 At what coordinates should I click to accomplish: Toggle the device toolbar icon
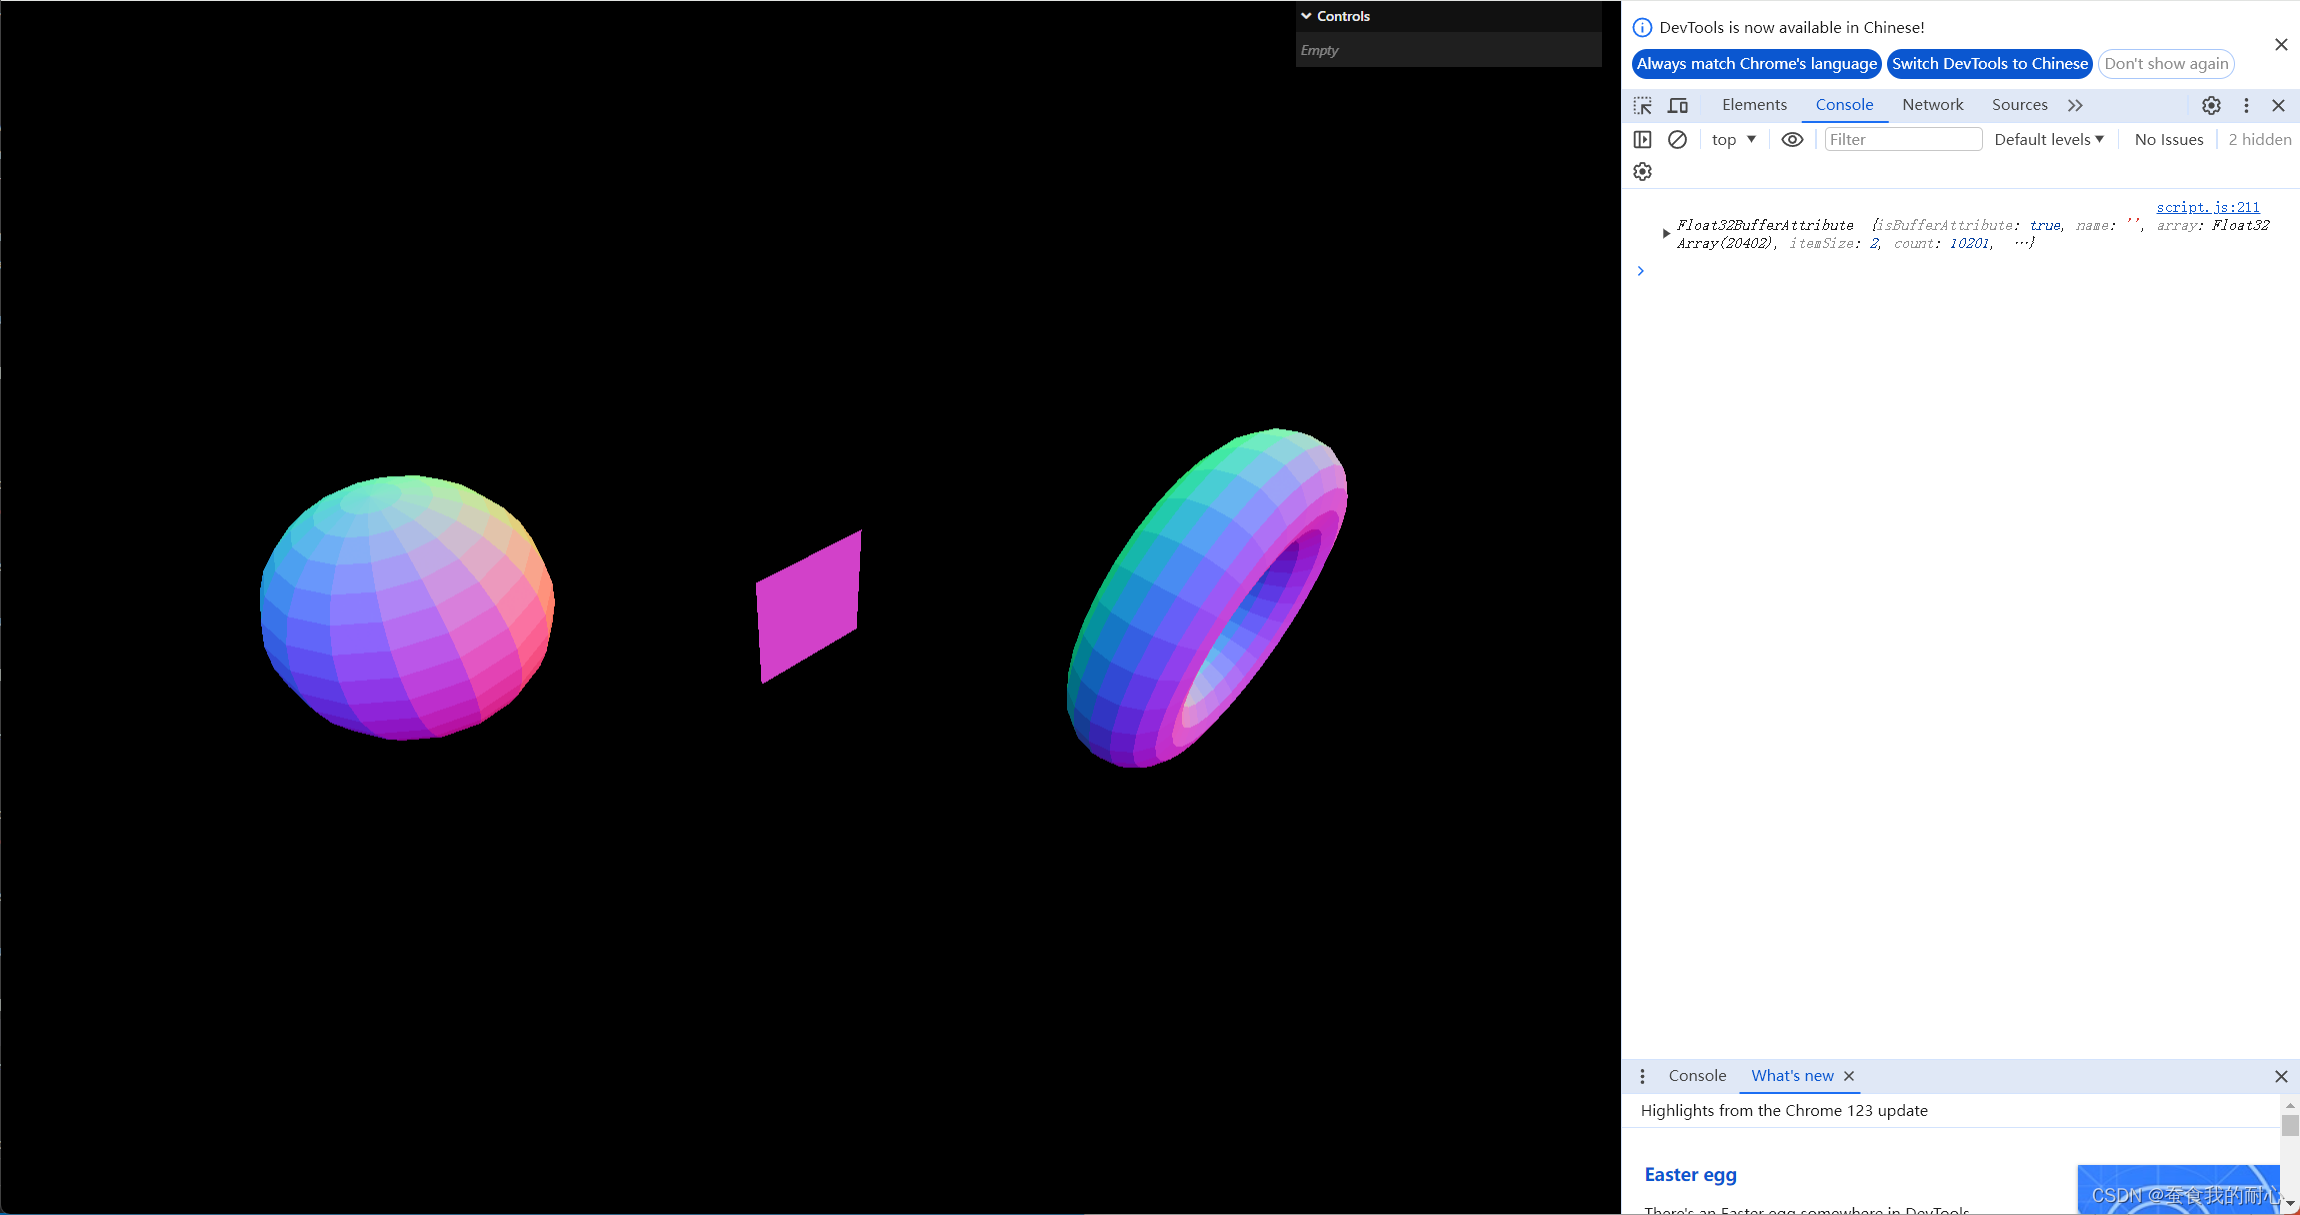[1678, 105]
